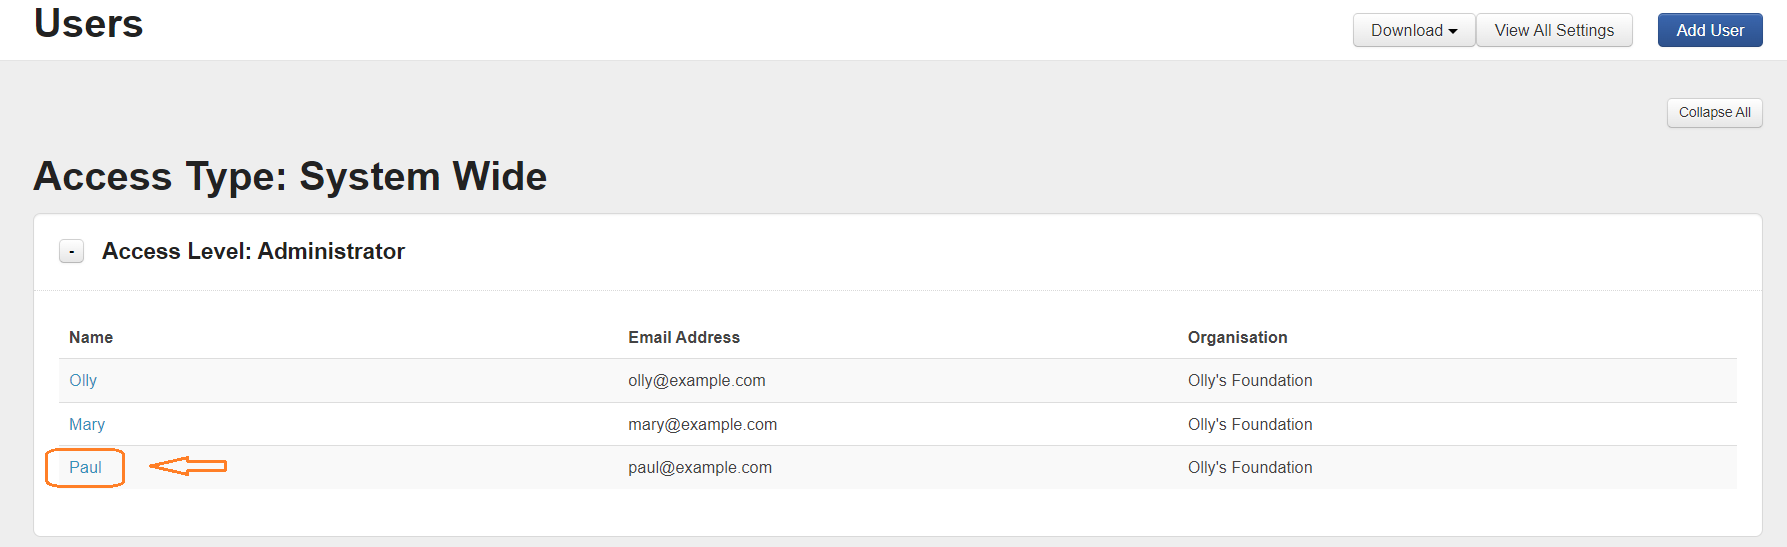Image resolution: width=1787 pixels, height=547 pixels.
Task: Select the user named Paul
Action: (x=85, y=468)
